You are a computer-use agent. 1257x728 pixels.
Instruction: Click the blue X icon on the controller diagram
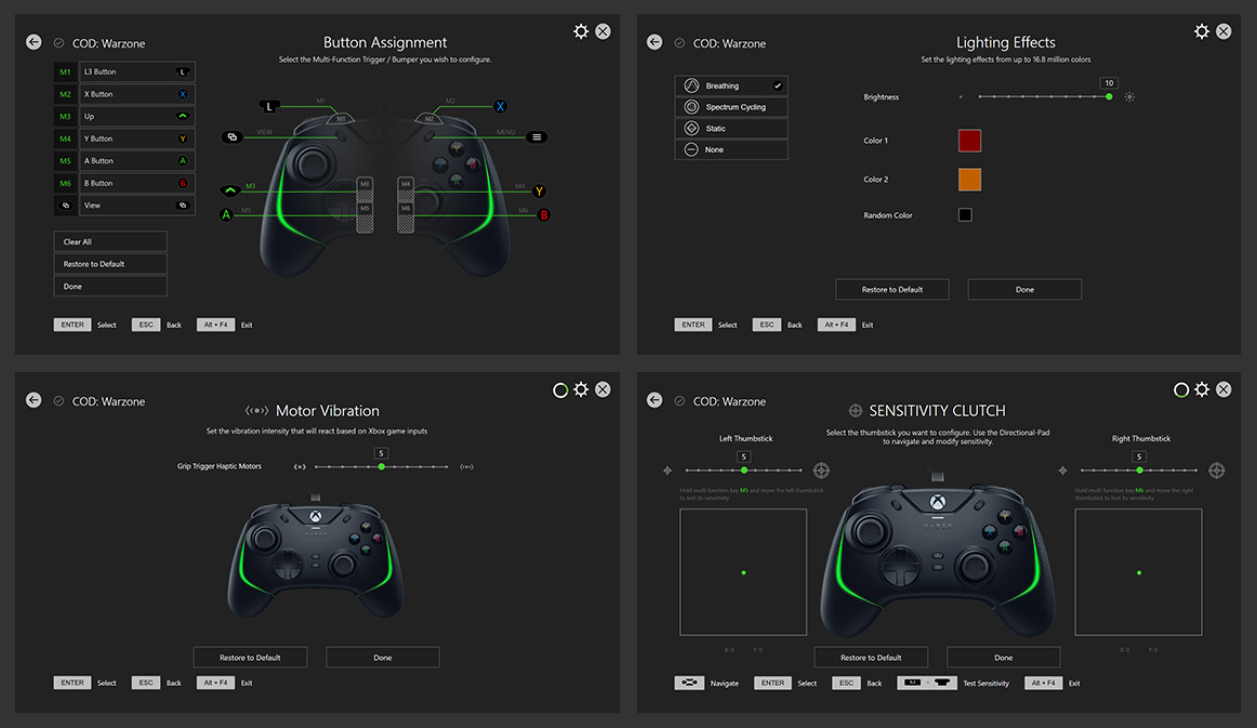pyautogui.click(x=500, y=106)
